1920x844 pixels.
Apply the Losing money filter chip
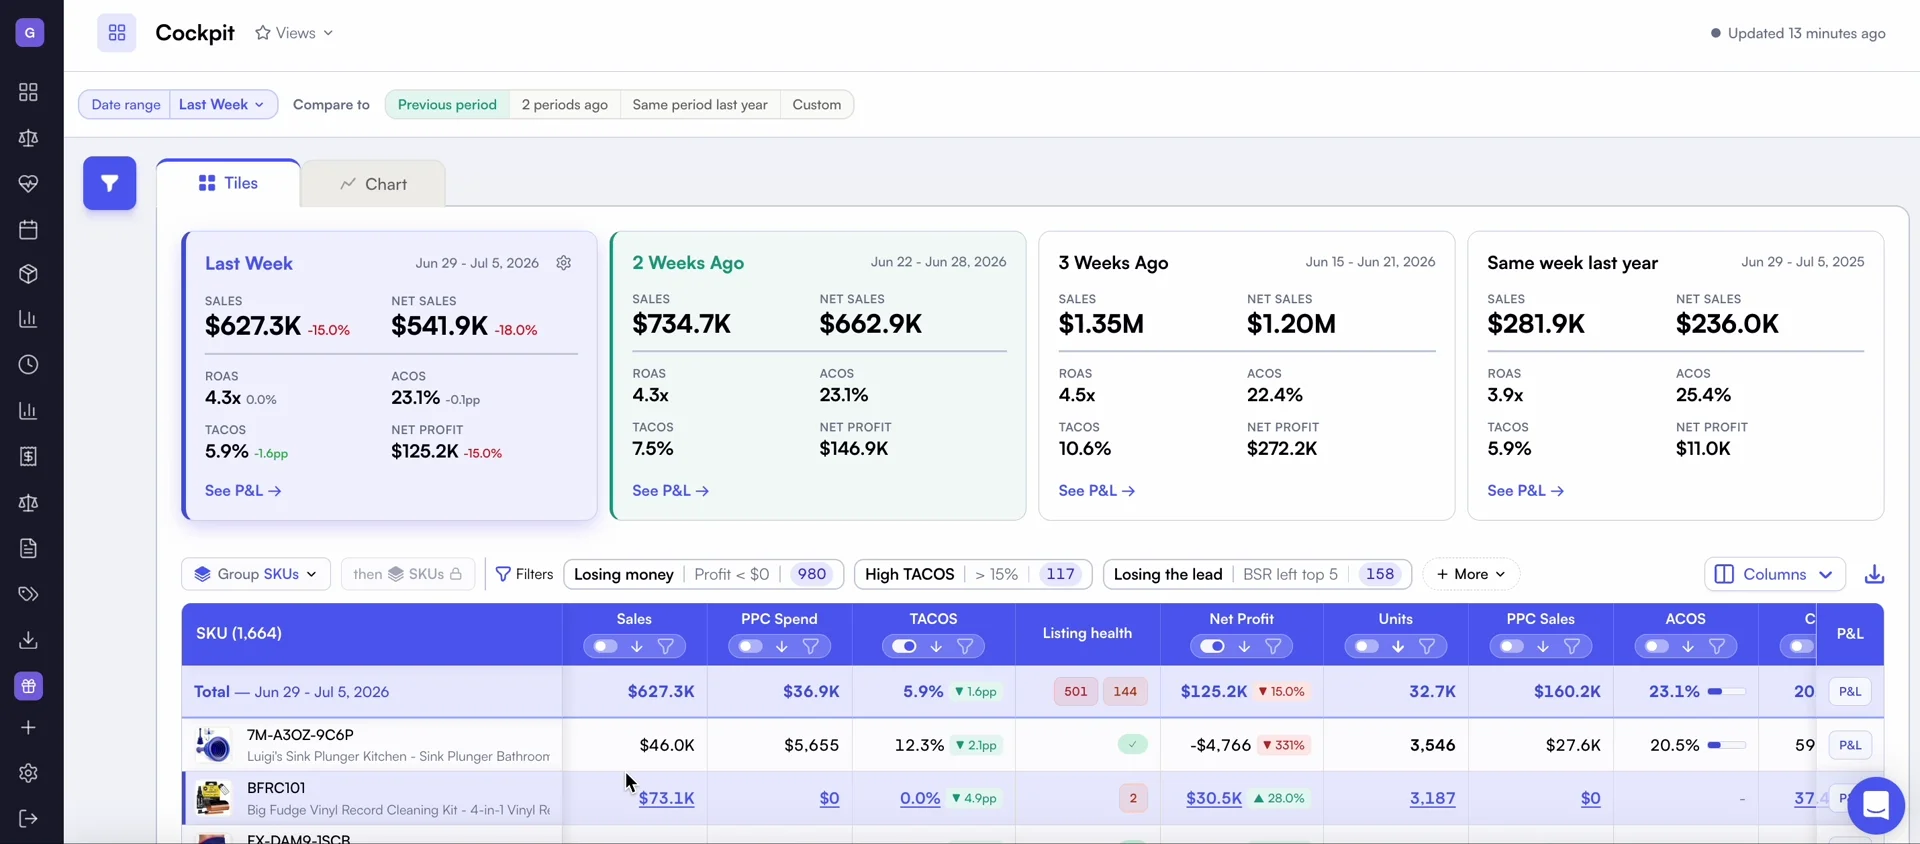point(704,574)
